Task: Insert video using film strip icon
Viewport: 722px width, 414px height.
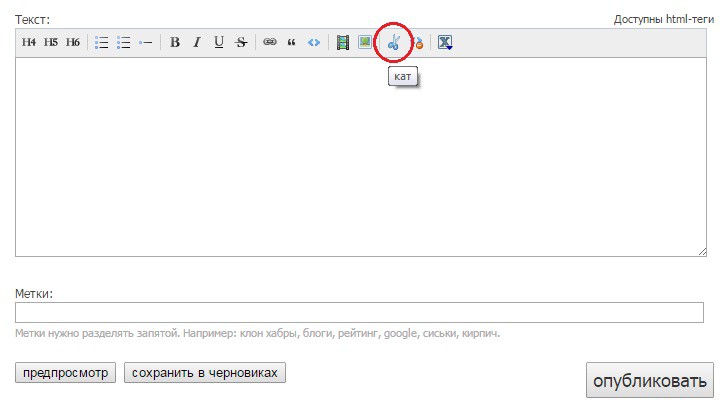Action: (x=343, y=43)
